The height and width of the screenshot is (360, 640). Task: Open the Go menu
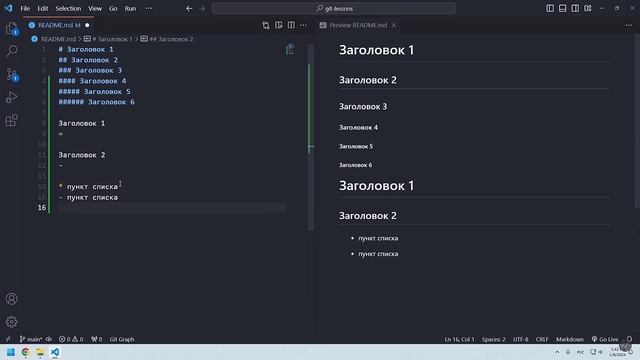113,8
